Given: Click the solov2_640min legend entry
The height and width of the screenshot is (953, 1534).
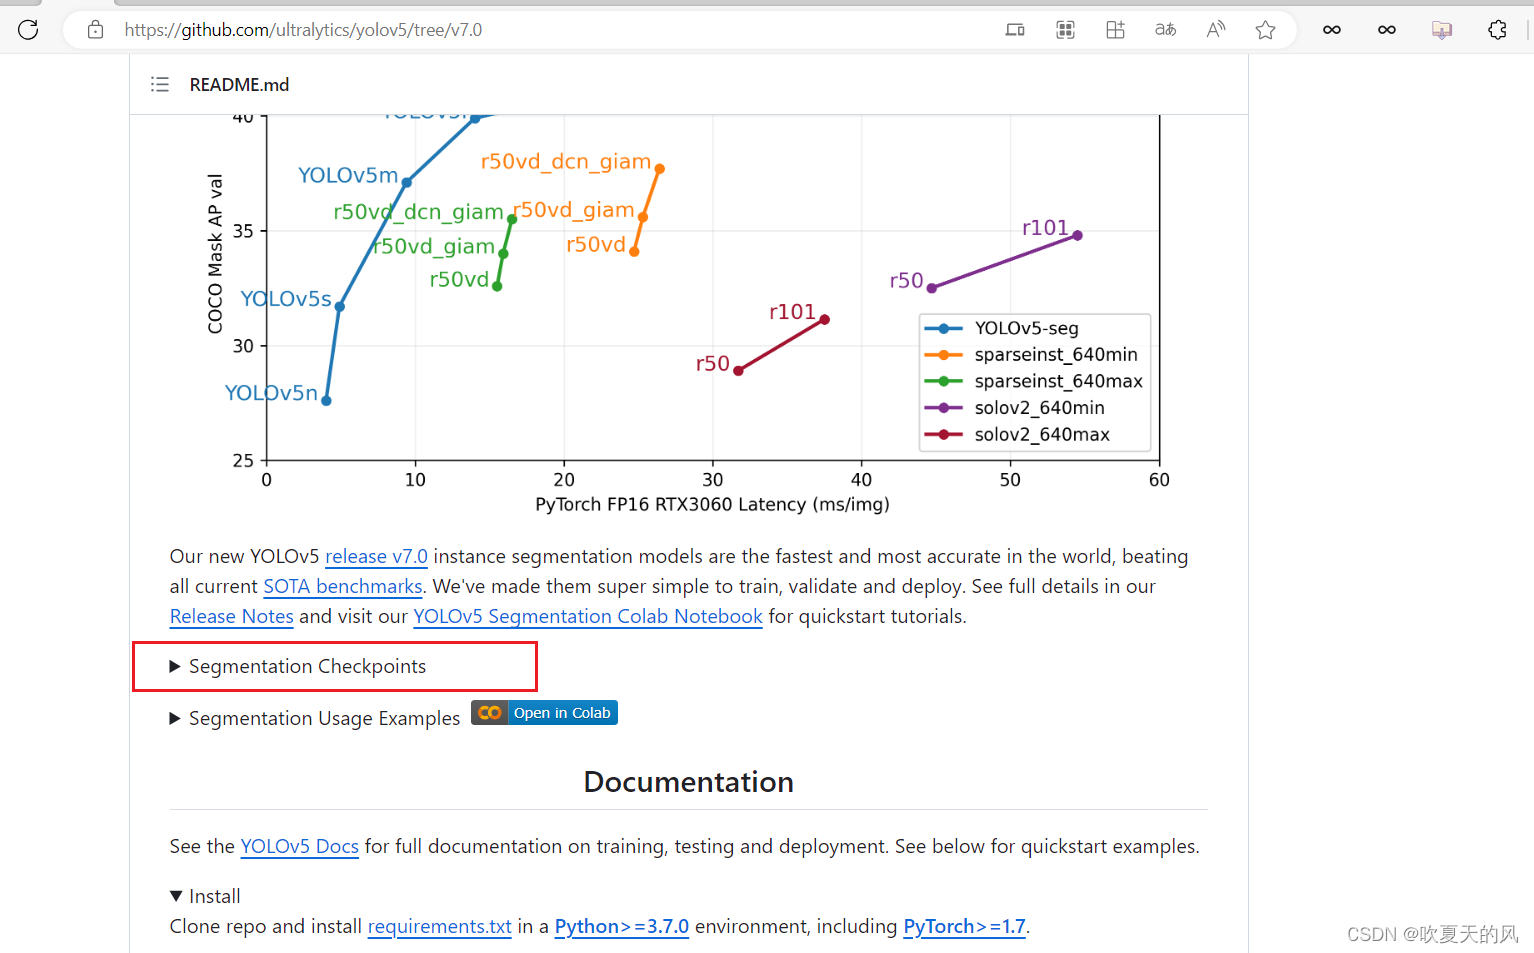Looking at the screenshot, I should 1015,408.
